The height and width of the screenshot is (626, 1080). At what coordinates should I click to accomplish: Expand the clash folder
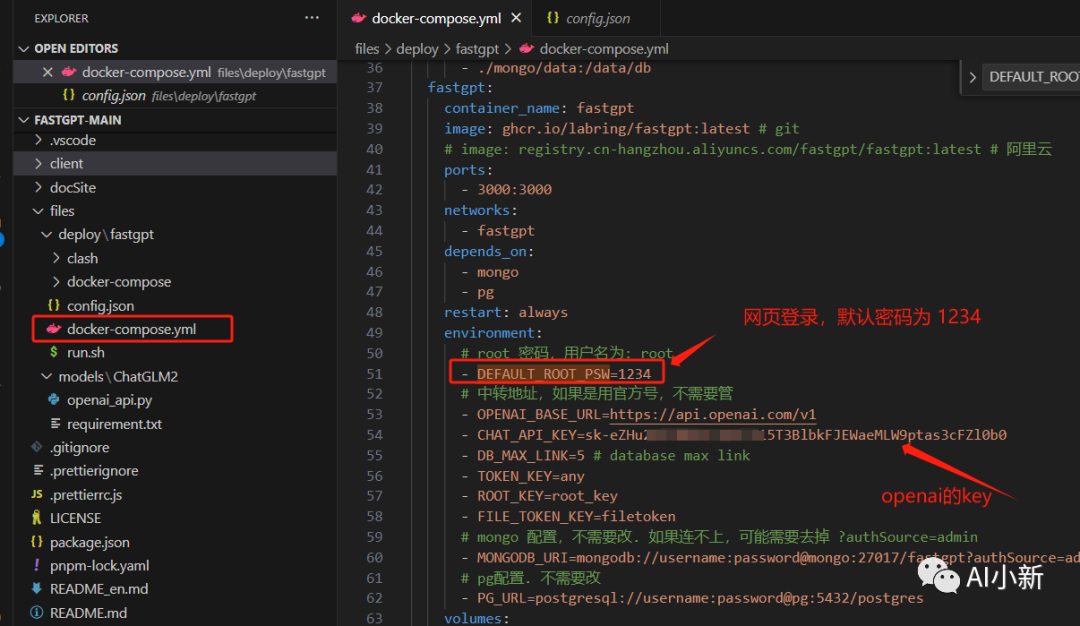(56, 258)
